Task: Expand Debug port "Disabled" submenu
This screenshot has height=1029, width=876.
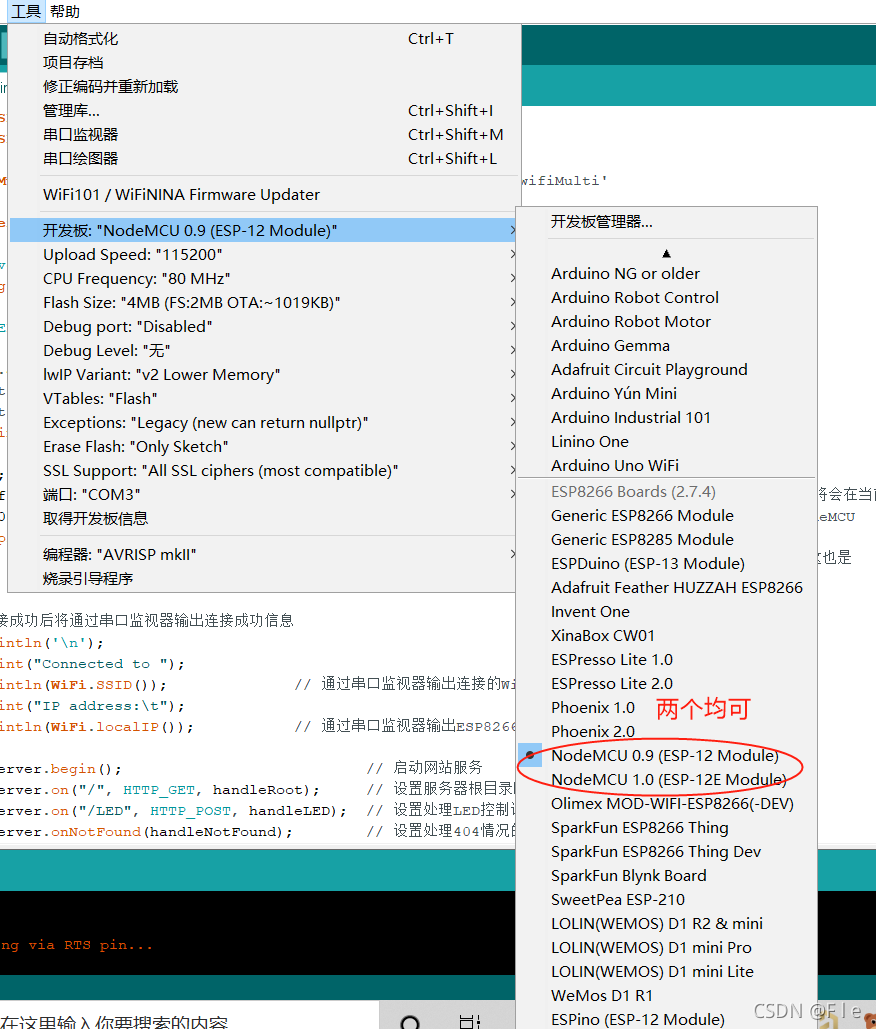Action: coord(264,327)
